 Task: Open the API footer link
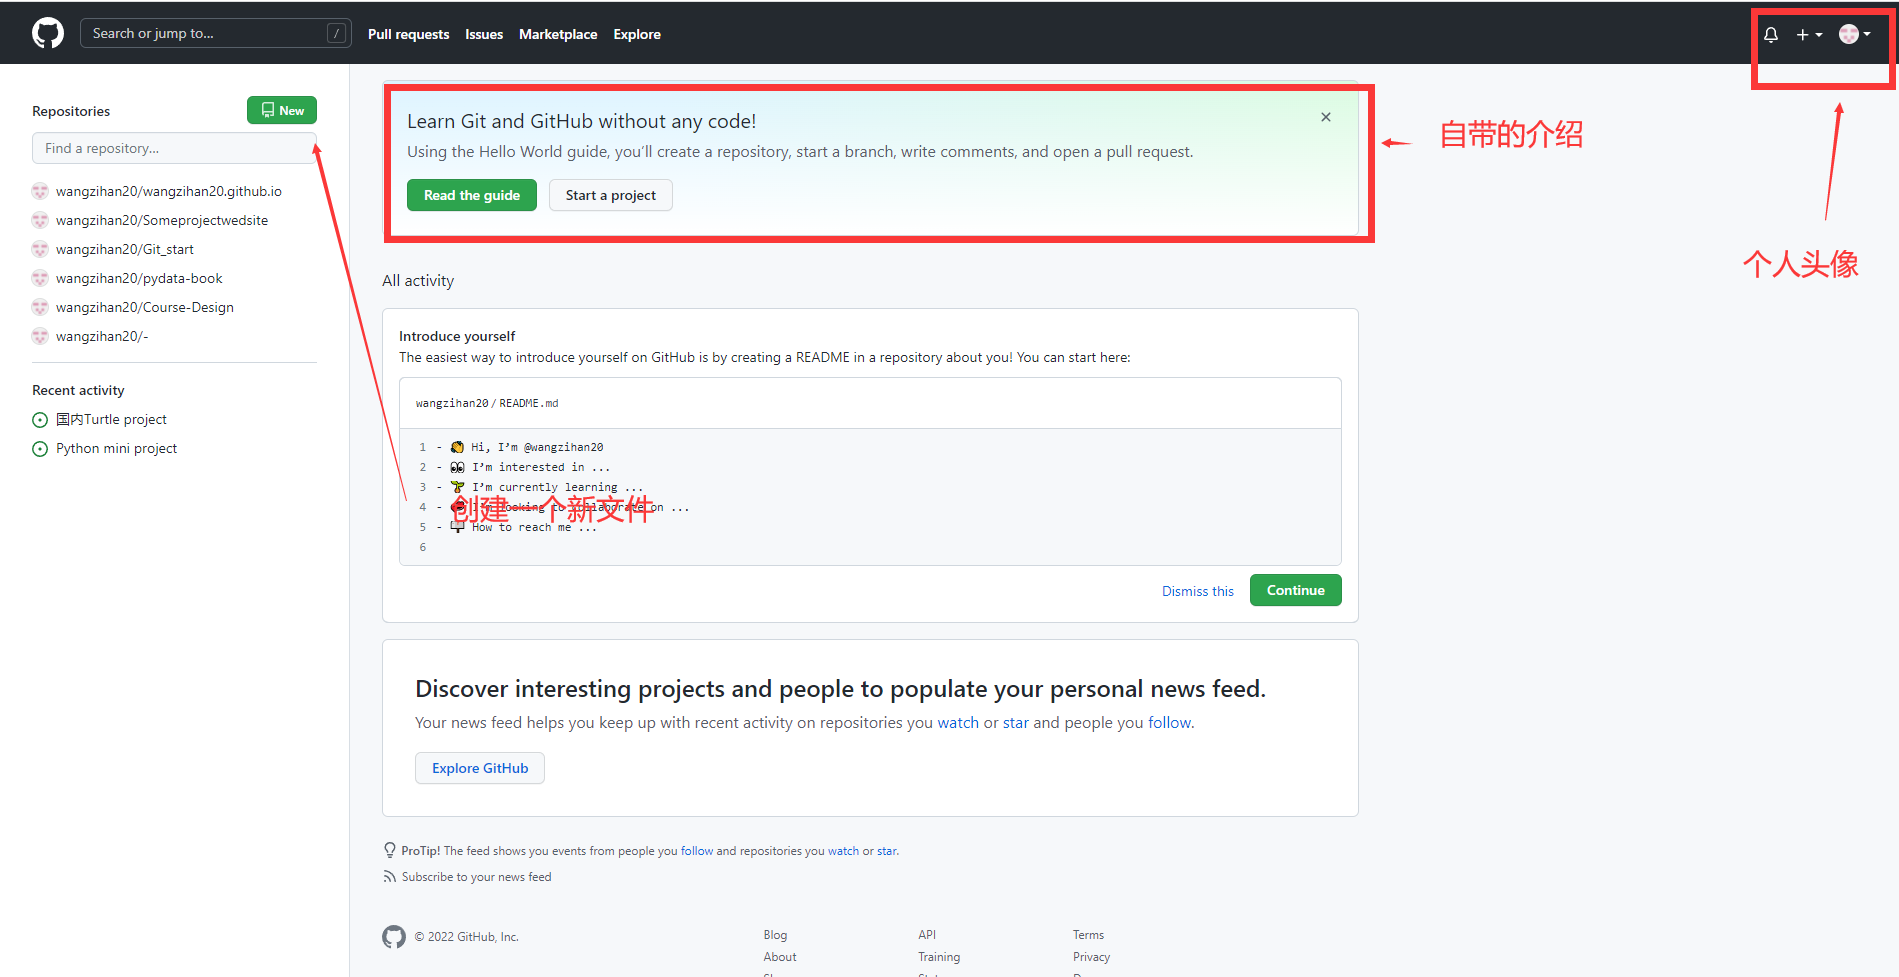[927, 935]
